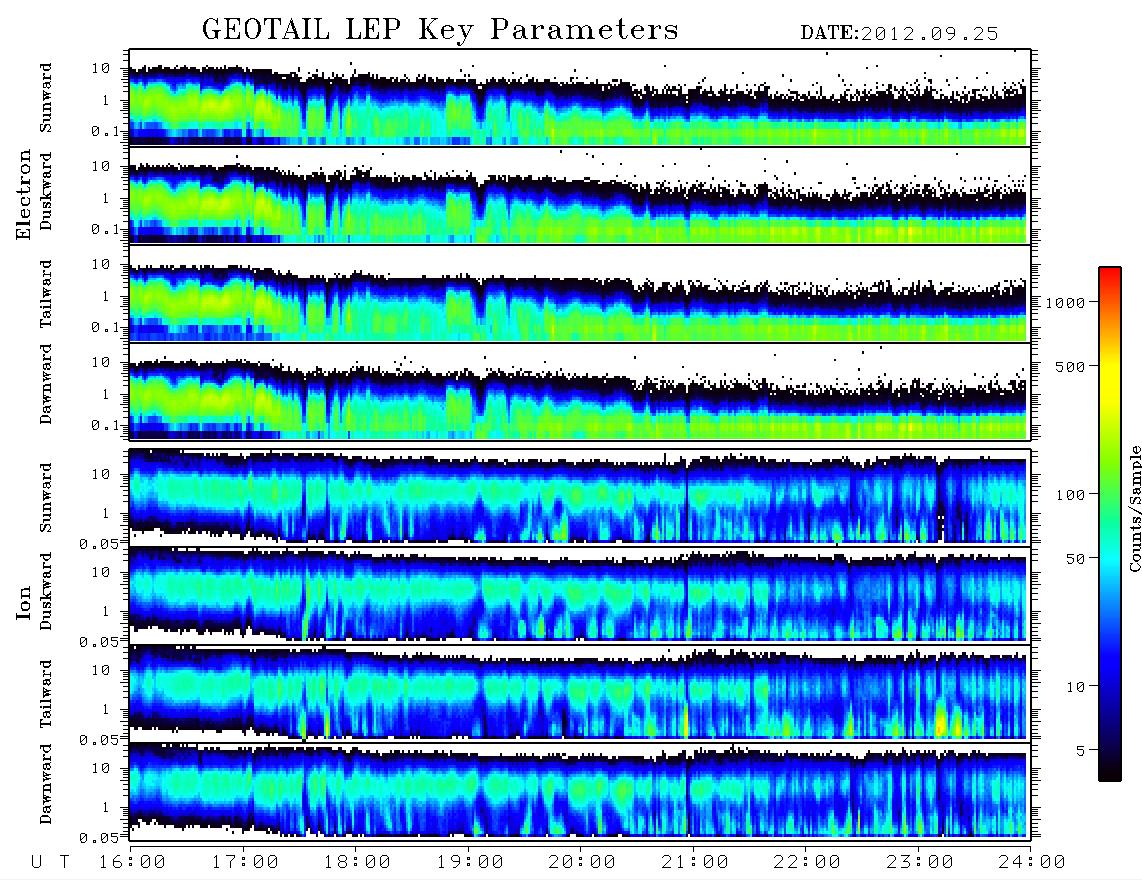The width and height of the screenshot is (1142, 880).
Task: Click the Ion Tailward spectrogram panel
Action: coord(580,693)
